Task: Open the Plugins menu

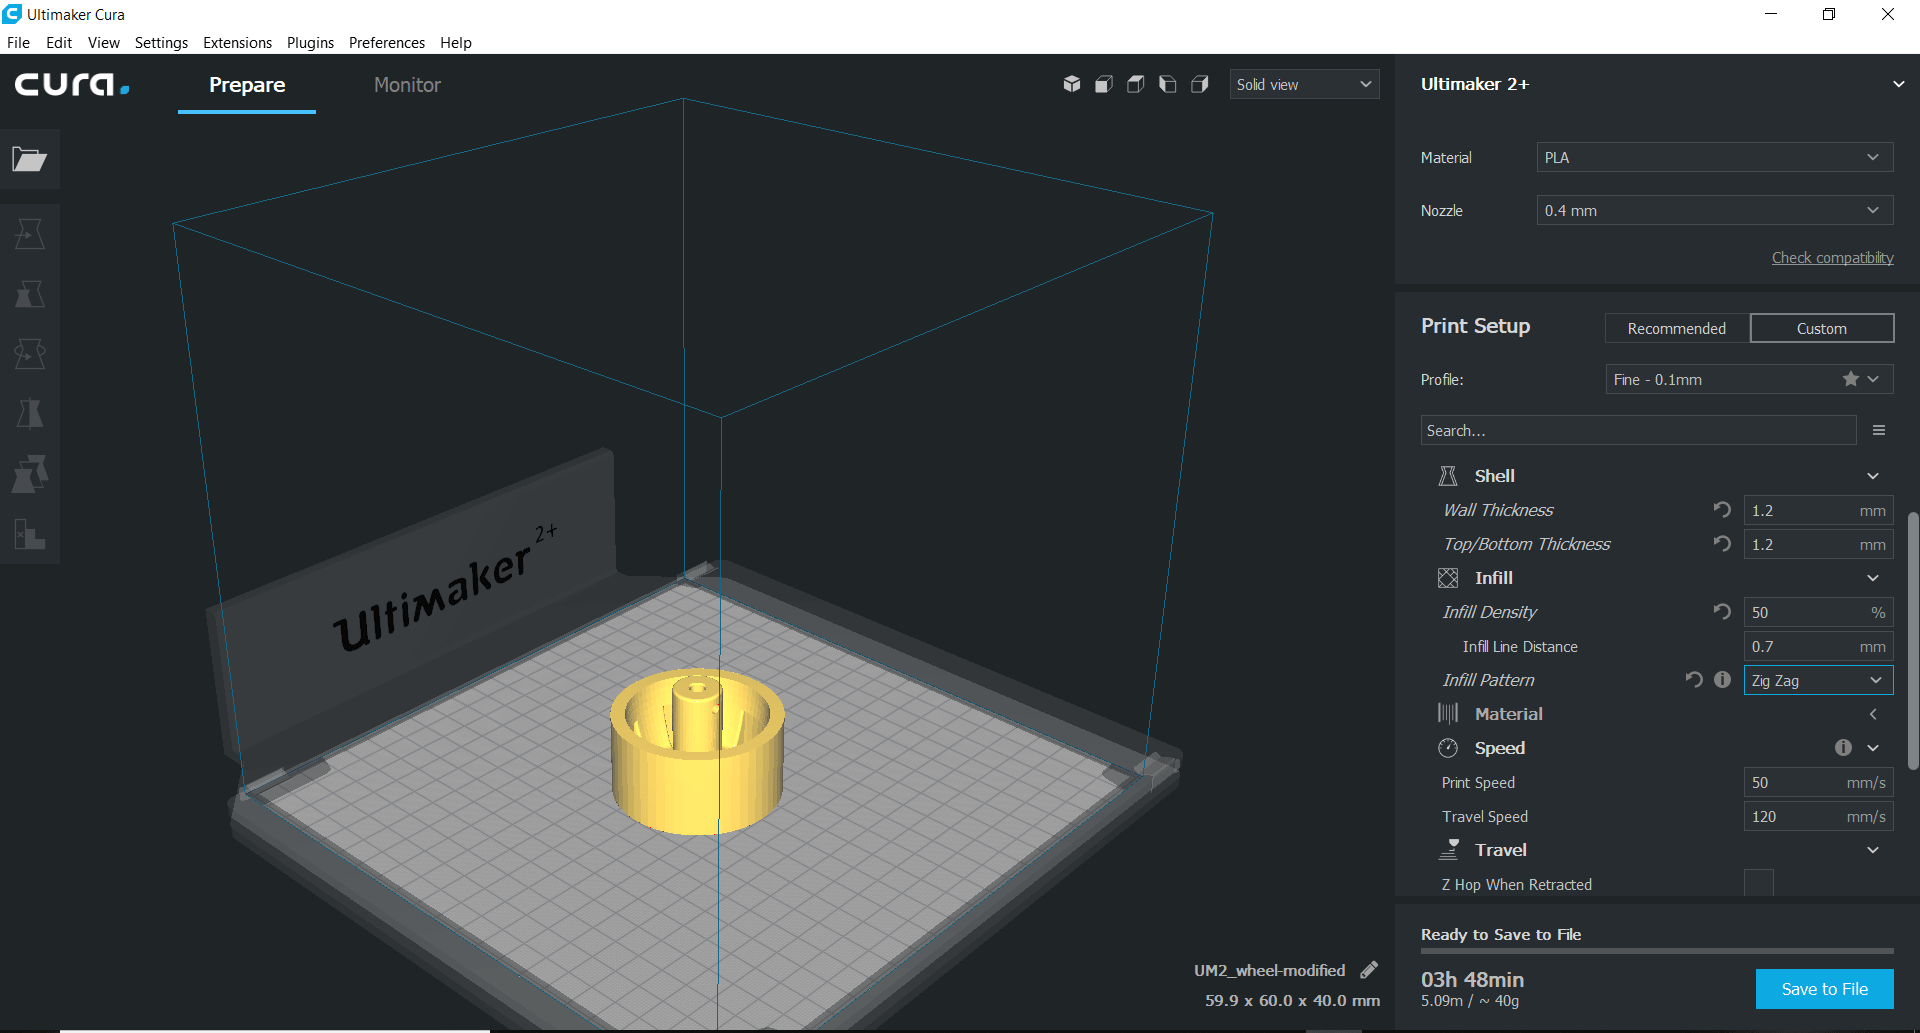Action: [x=310, y=42]
